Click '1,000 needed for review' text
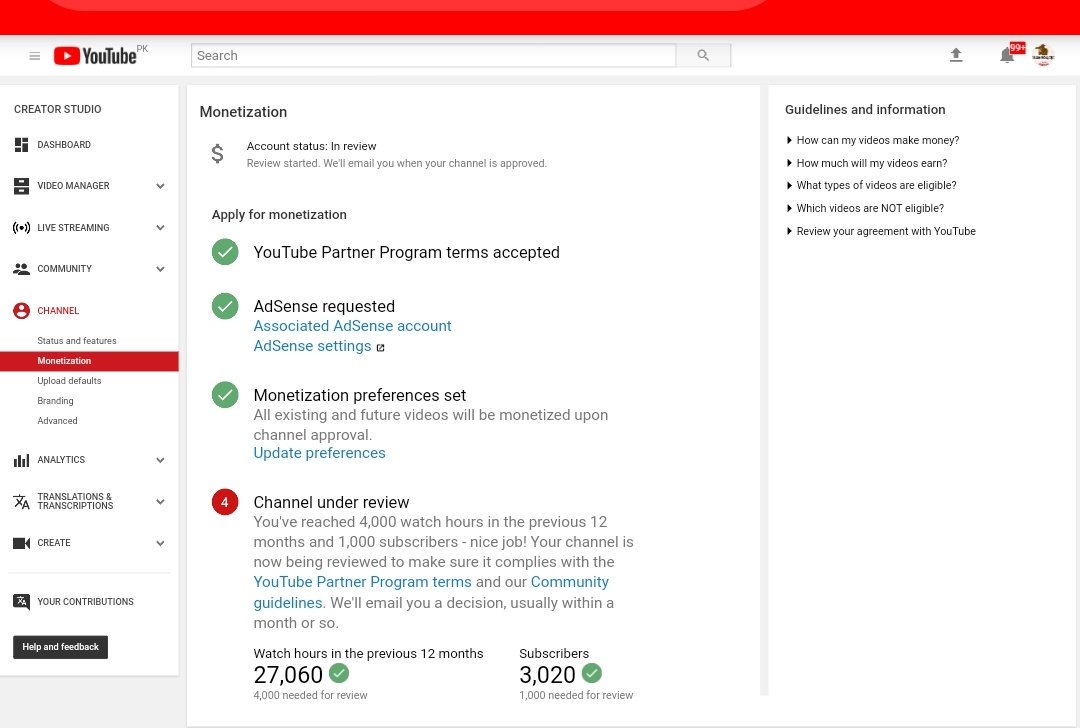 click(x=577, y=696)
